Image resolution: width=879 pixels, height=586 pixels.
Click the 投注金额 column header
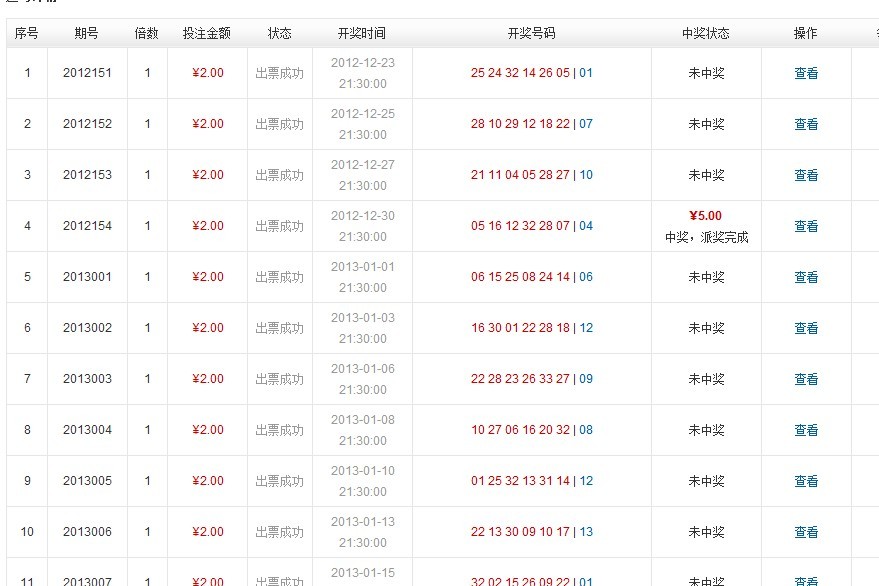[x=207, y=33]
